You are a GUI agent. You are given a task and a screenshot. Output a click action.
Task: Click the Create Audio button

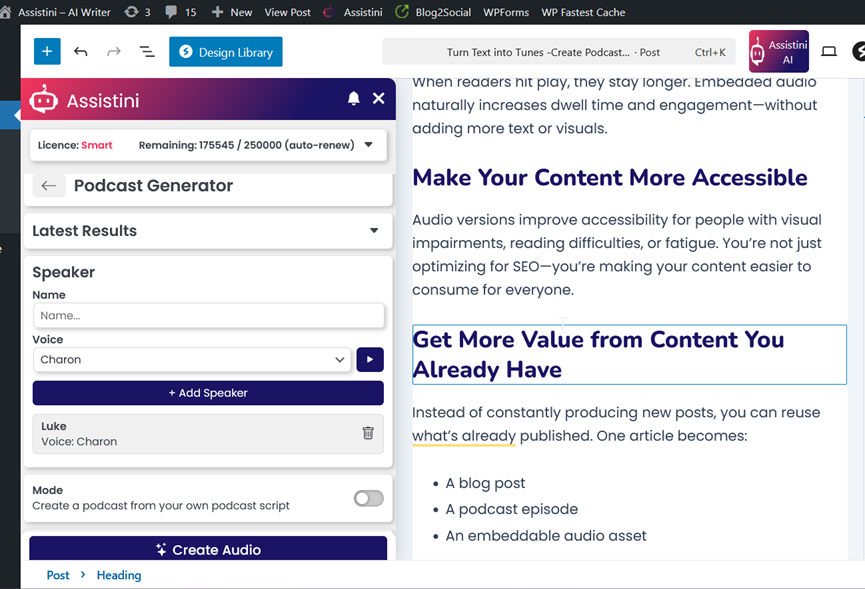pos(207,549)
